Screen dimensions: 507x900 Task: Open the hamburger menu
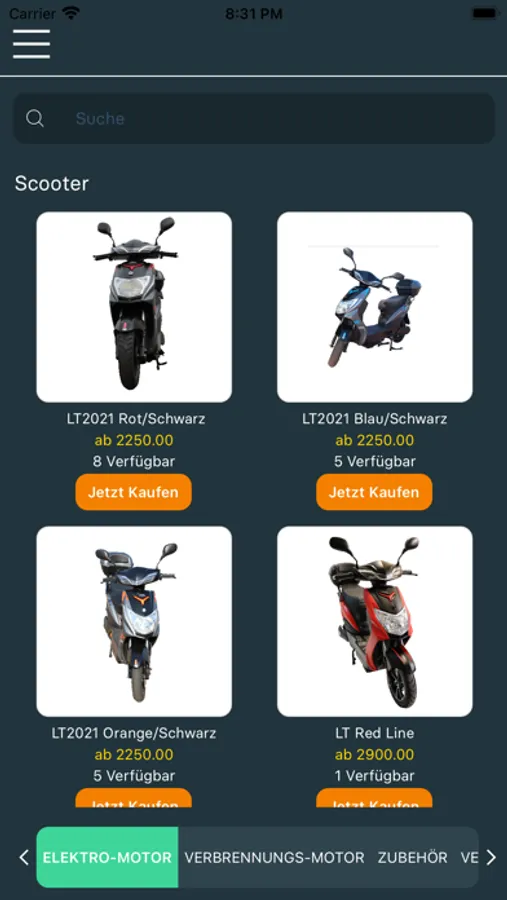click(x=32, y=44)
